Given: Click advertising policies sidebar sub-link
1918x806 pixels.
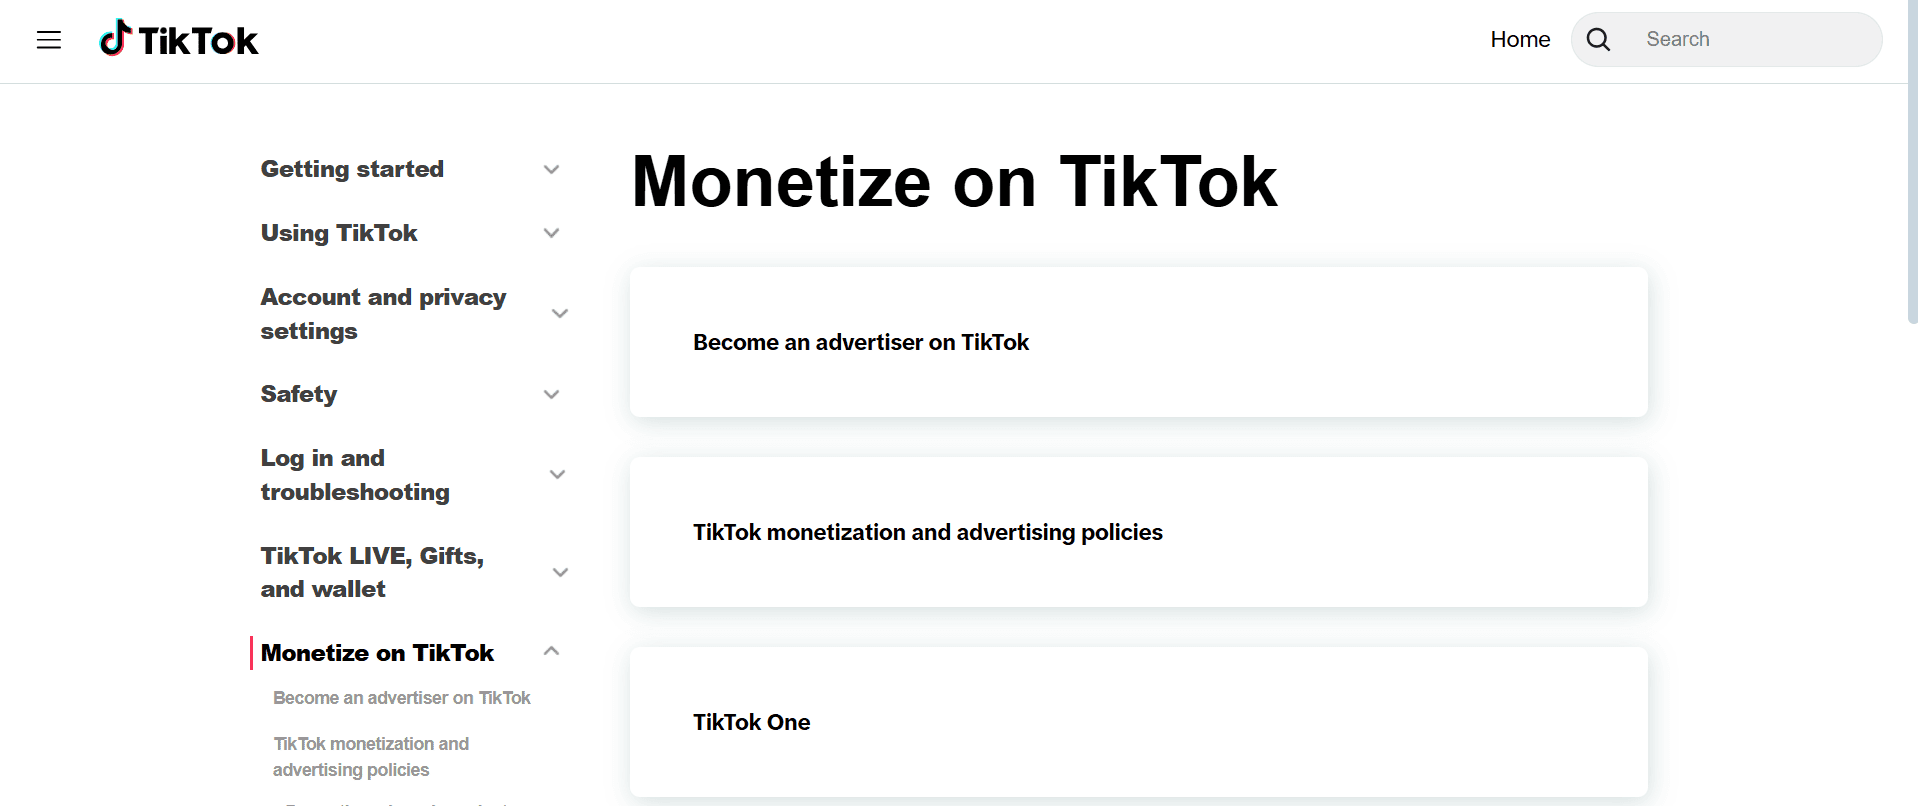Looking at the screenshot, I should pyautogui.click(x=371, y=756).
